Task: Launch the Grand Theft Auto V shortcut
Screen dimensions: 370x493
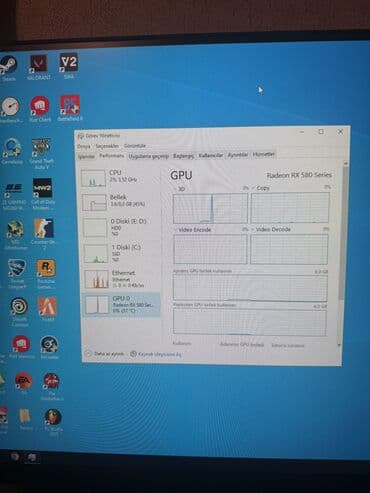Action: [41, 154]
